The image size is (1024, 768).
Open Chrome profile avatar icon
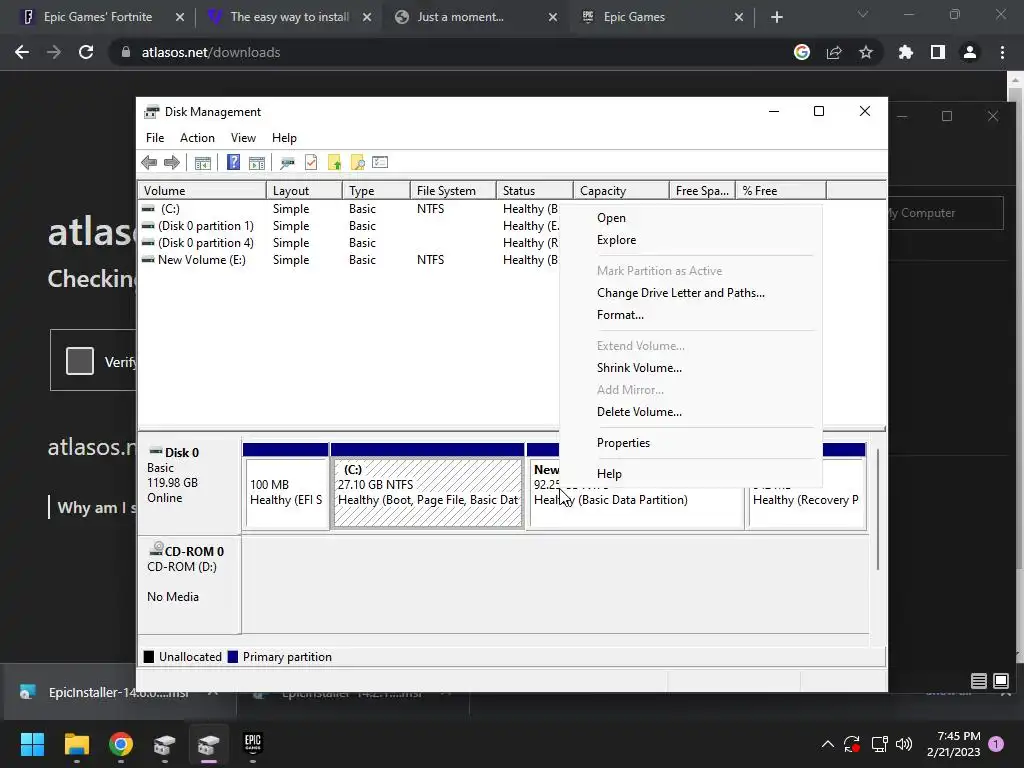pyautogui.click(x=970, y=52)
